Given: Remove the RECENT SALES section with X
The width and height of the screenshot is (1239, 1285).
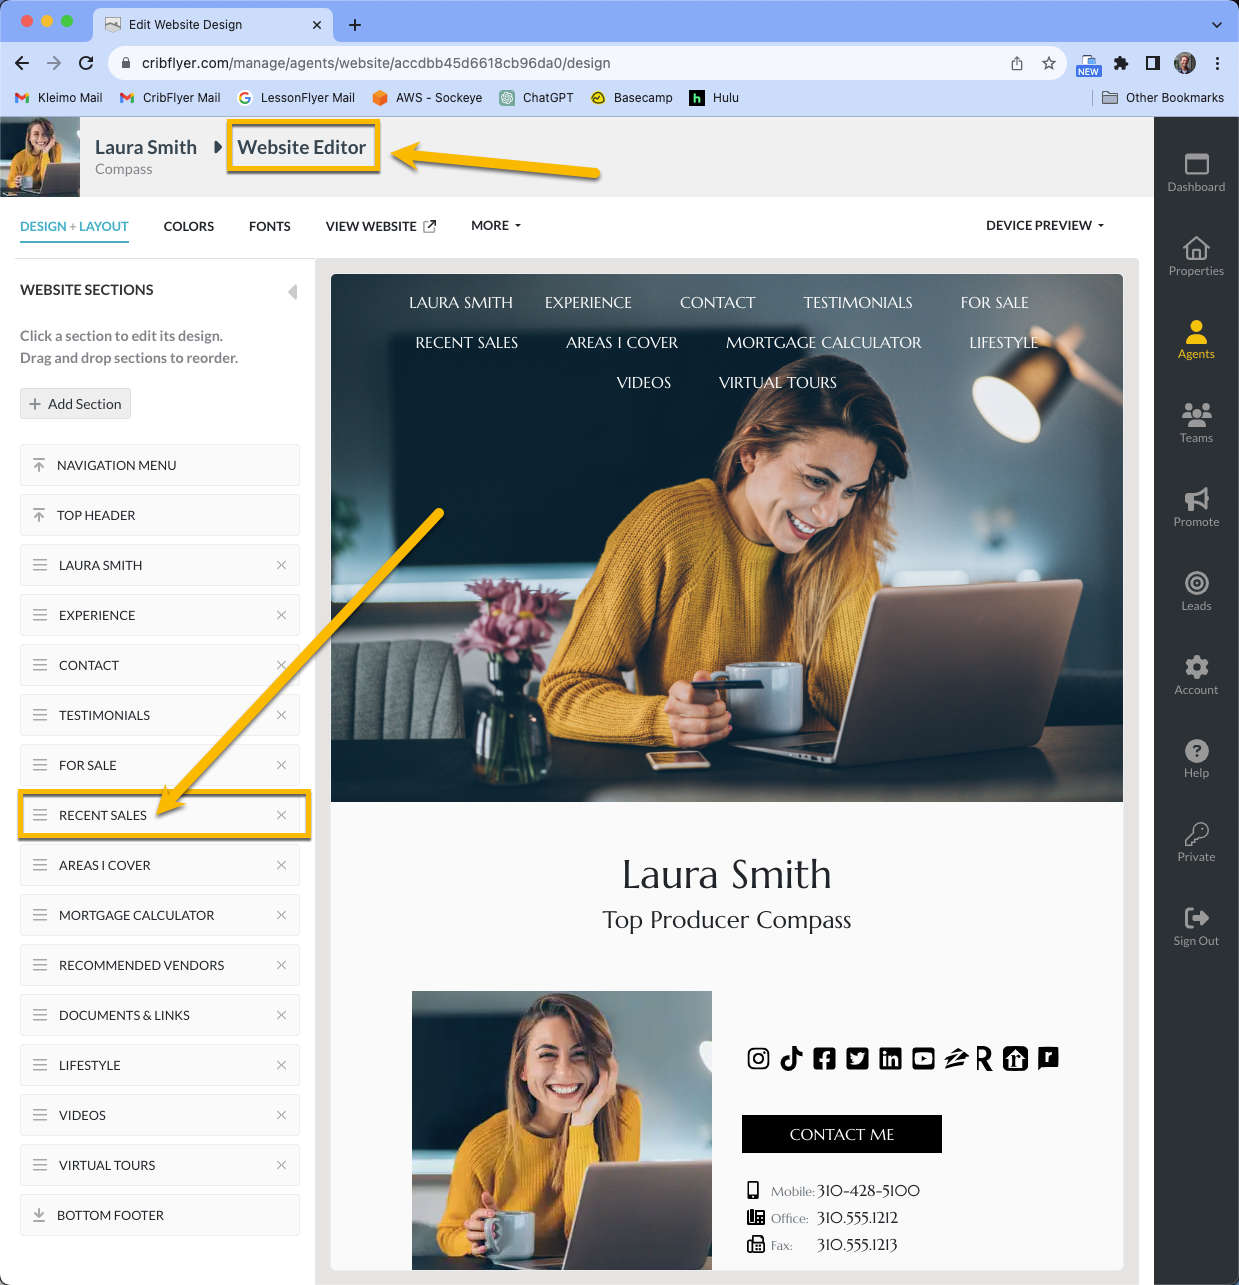Looking at the screenshot, I should coord(281,815).
